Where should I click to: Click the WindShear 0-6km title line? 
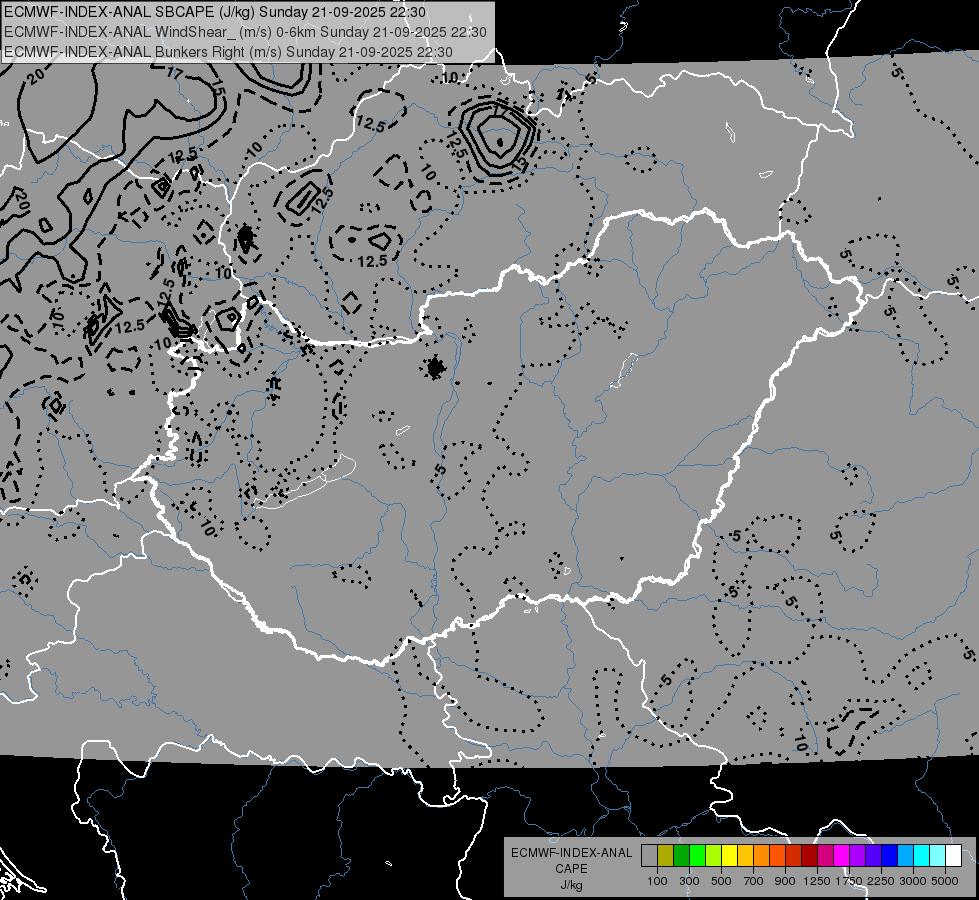(245, 32)
